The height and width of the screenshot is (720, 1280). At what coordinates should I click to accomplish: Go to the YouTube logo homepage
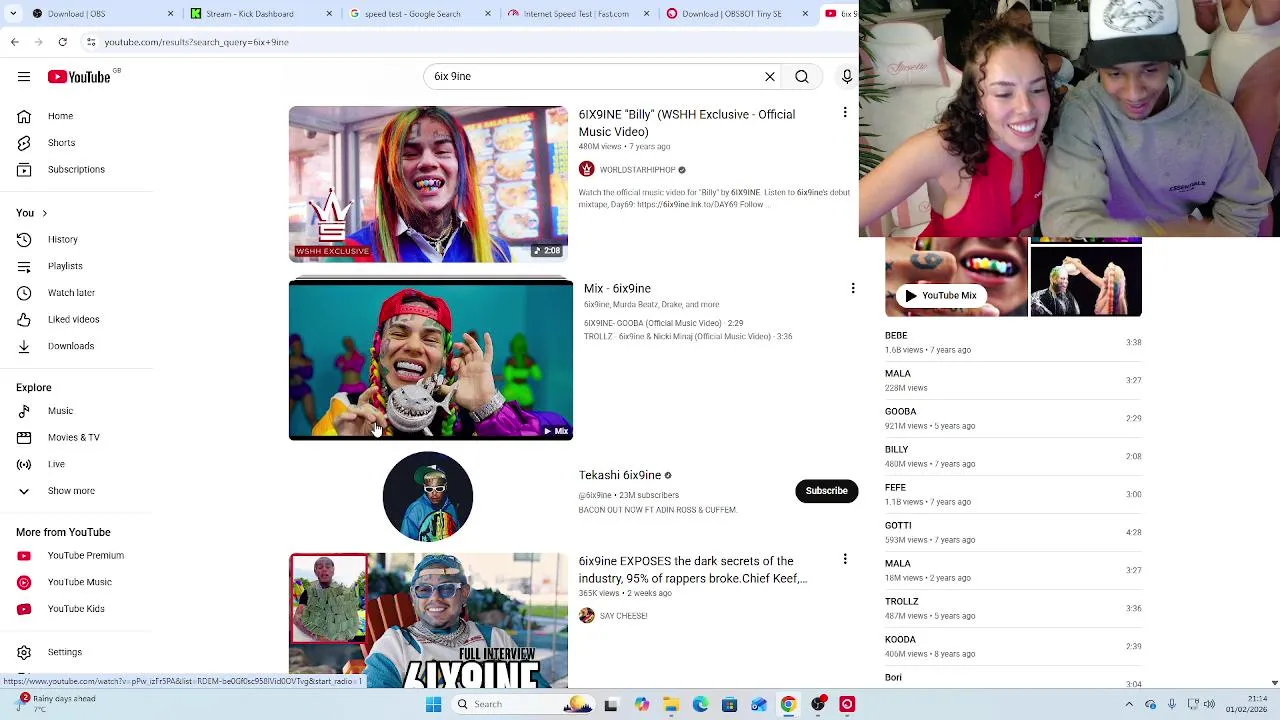[79, 77]
